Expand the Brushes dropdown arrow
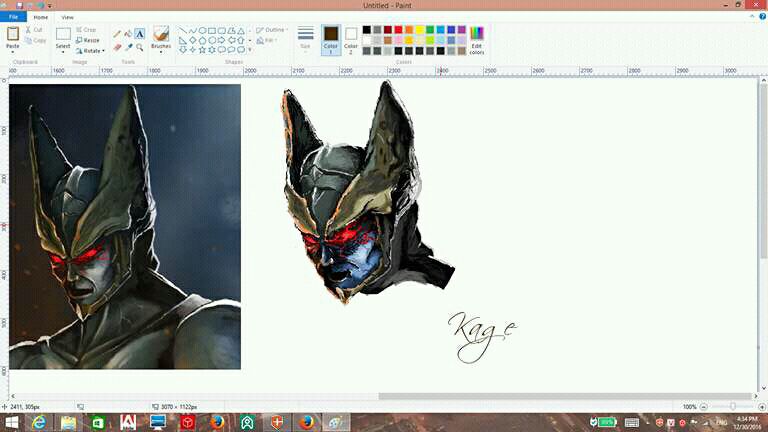Viewport: 768px width, 432px height. [x=161, y=52]
